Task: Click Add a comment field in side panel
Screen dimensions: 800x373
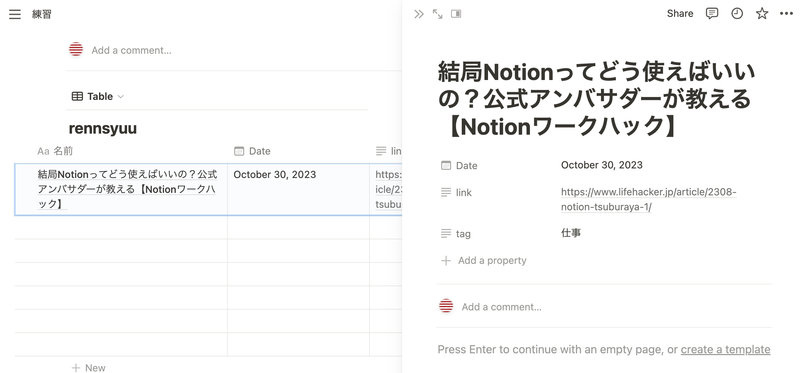Action: 502,307
